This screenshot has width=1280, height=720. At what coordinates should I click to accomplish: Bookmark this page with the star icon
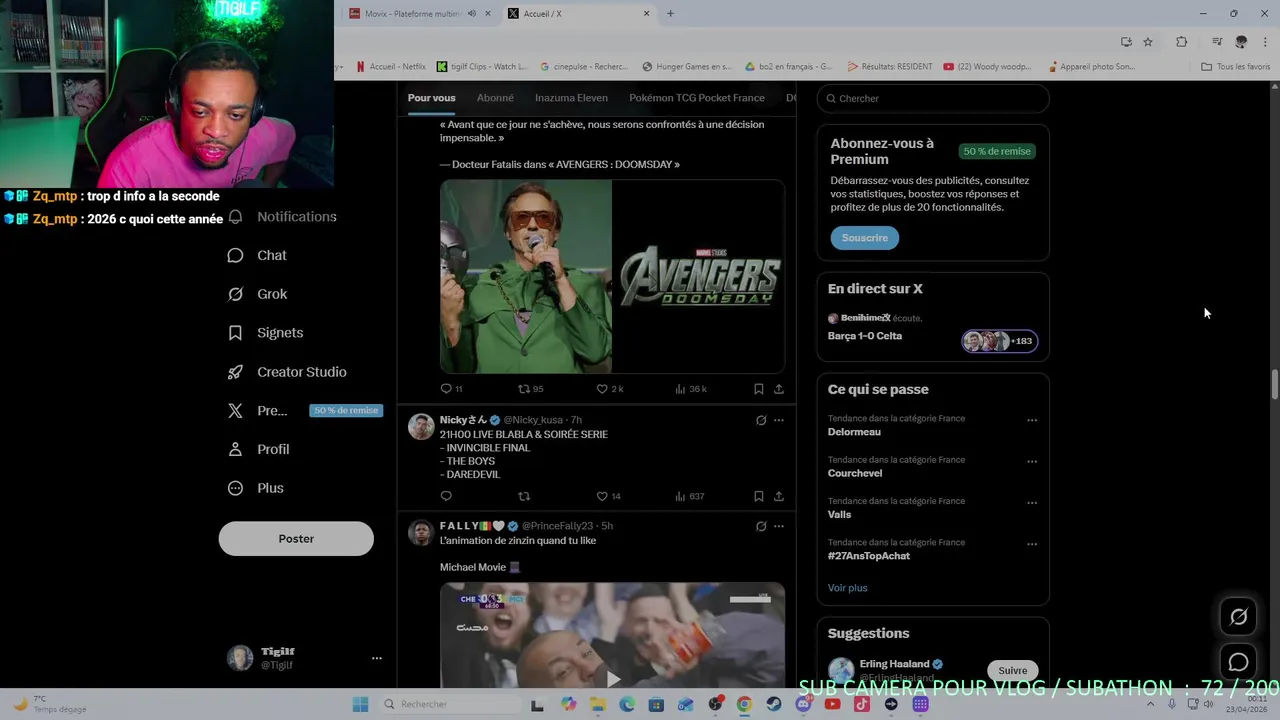point(1148,42)
